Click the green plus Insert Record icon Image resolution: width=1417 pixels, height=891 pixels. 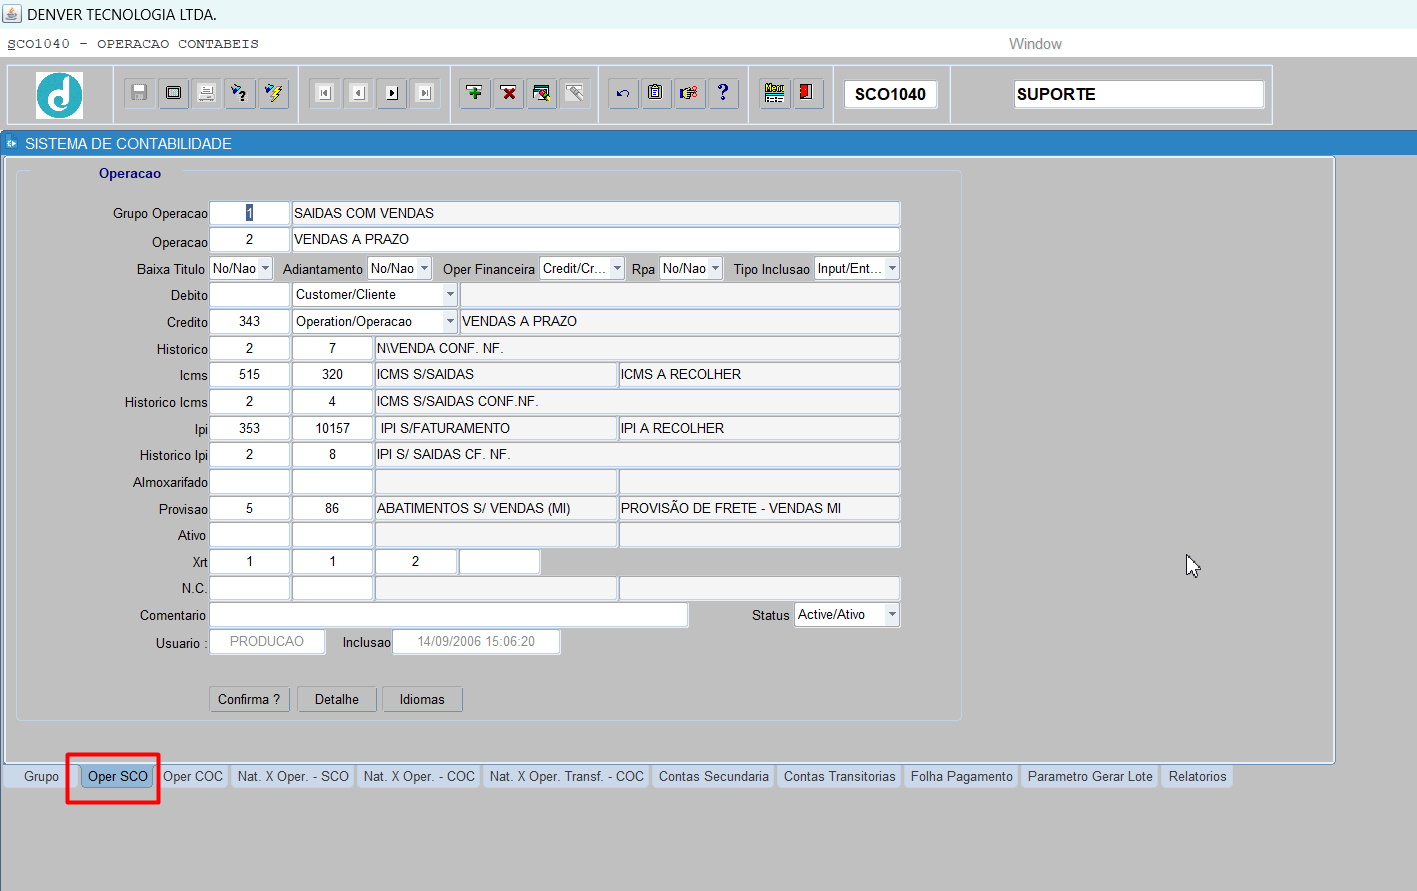click(475, 93)
